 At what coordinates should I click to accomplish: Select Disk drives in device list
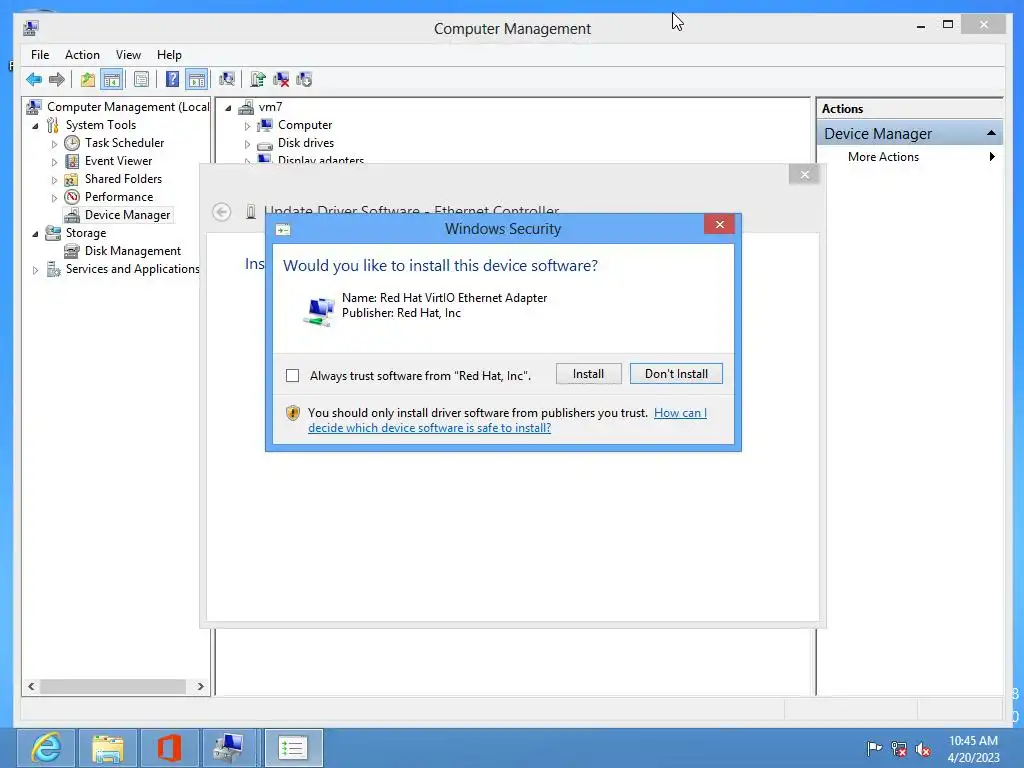point(306,142)
